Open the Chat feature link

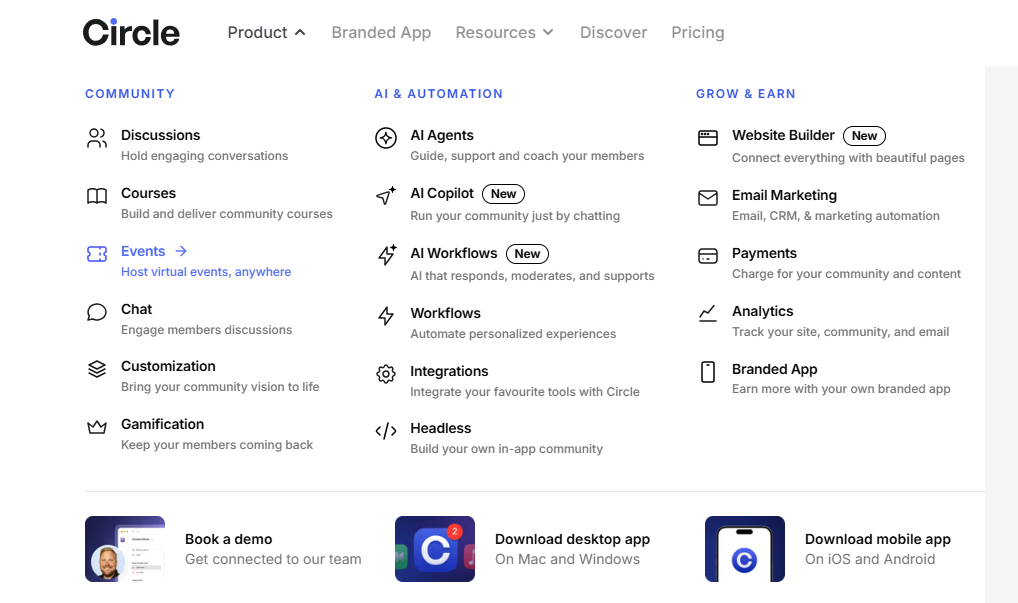[x=136, y=309]
